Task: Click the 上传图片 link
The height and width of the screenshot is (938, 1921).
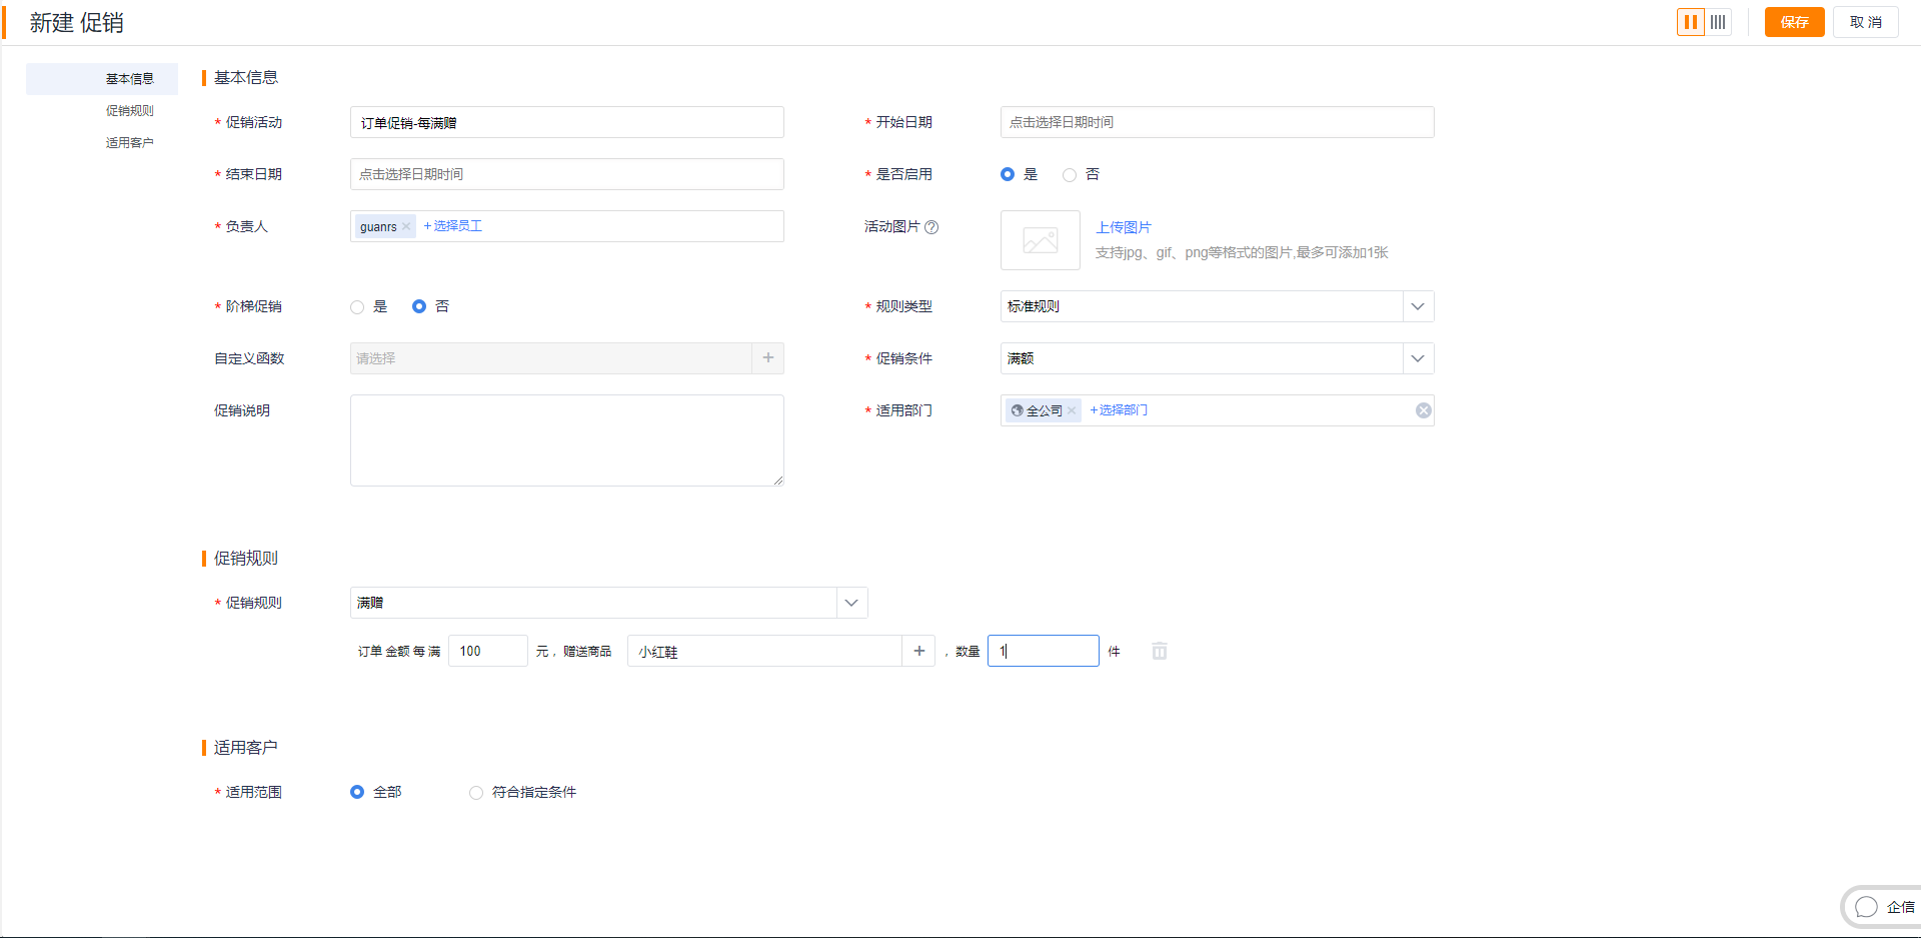Action: pos(1124,227)
